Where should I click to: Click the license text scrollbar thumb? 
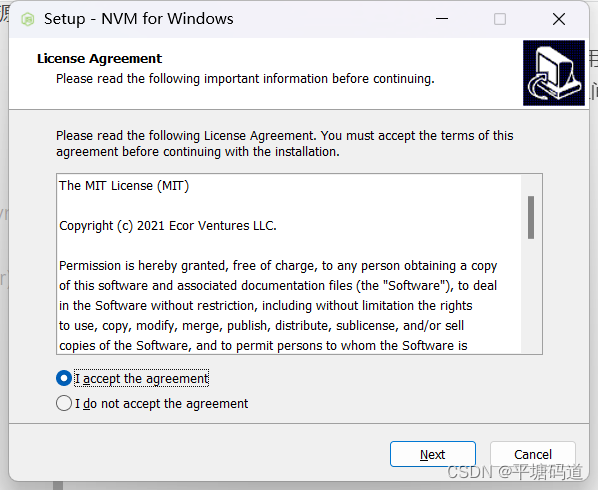pos(531,217)
